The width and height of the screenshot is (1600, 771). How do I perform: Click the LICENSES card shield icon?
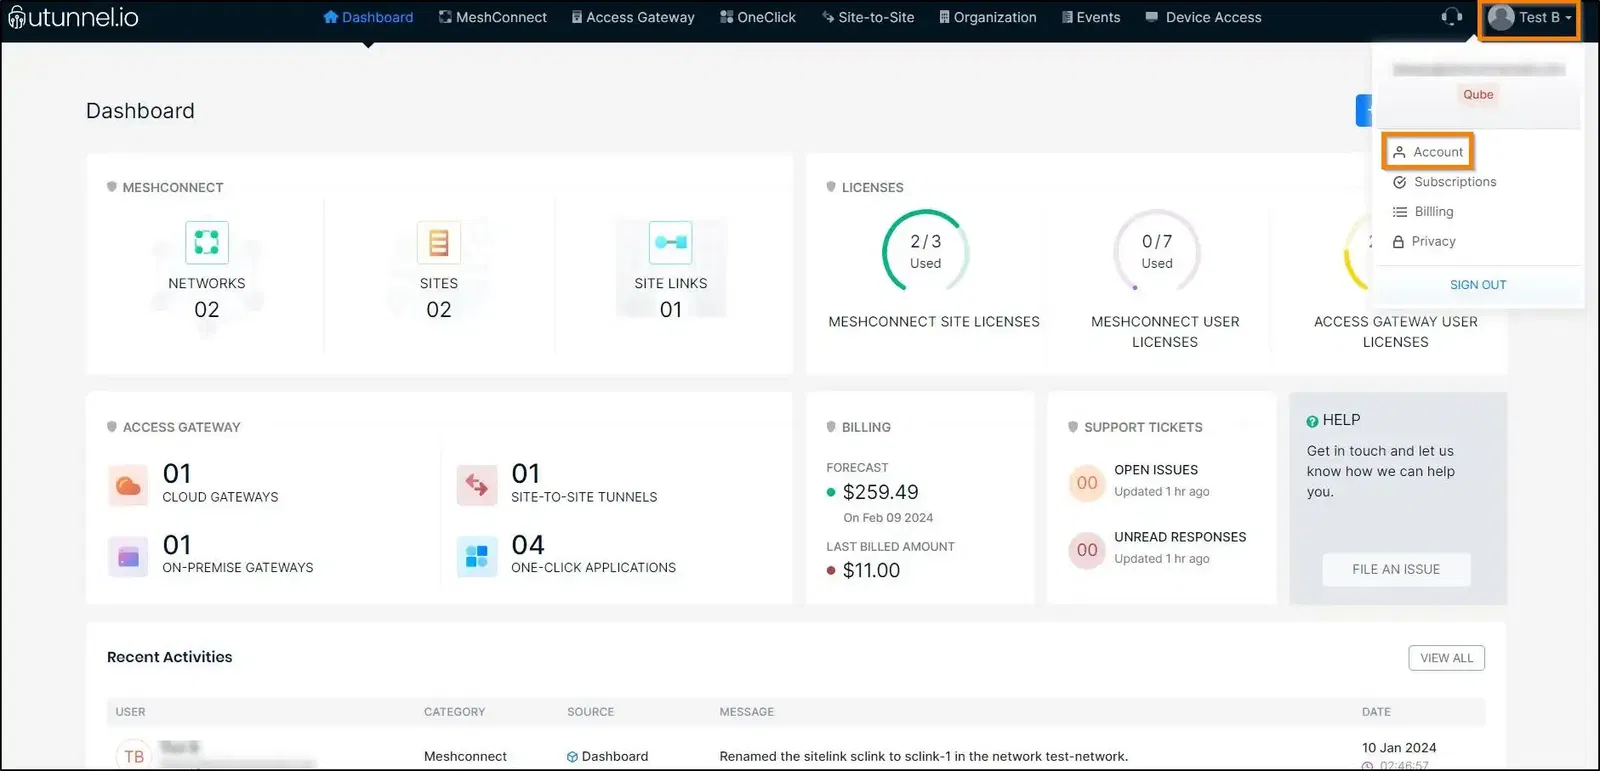831,187
